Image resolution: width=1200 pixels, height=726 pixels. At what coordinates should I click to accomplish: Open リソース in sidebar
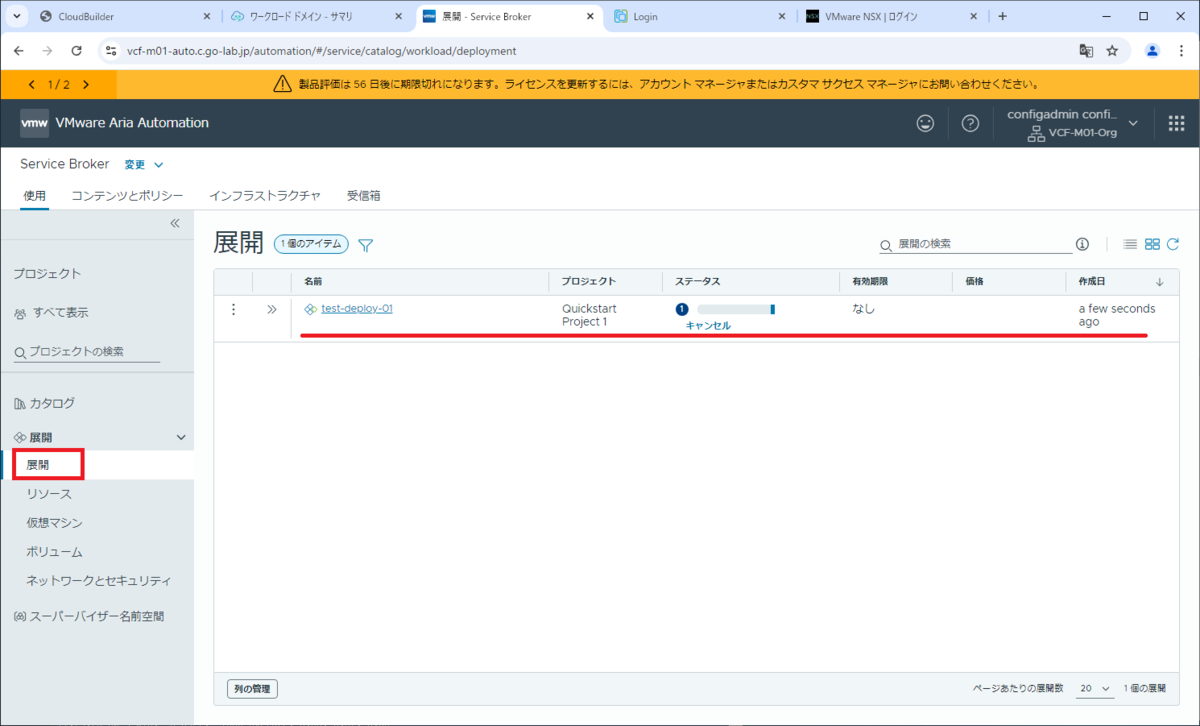(49, 494)
